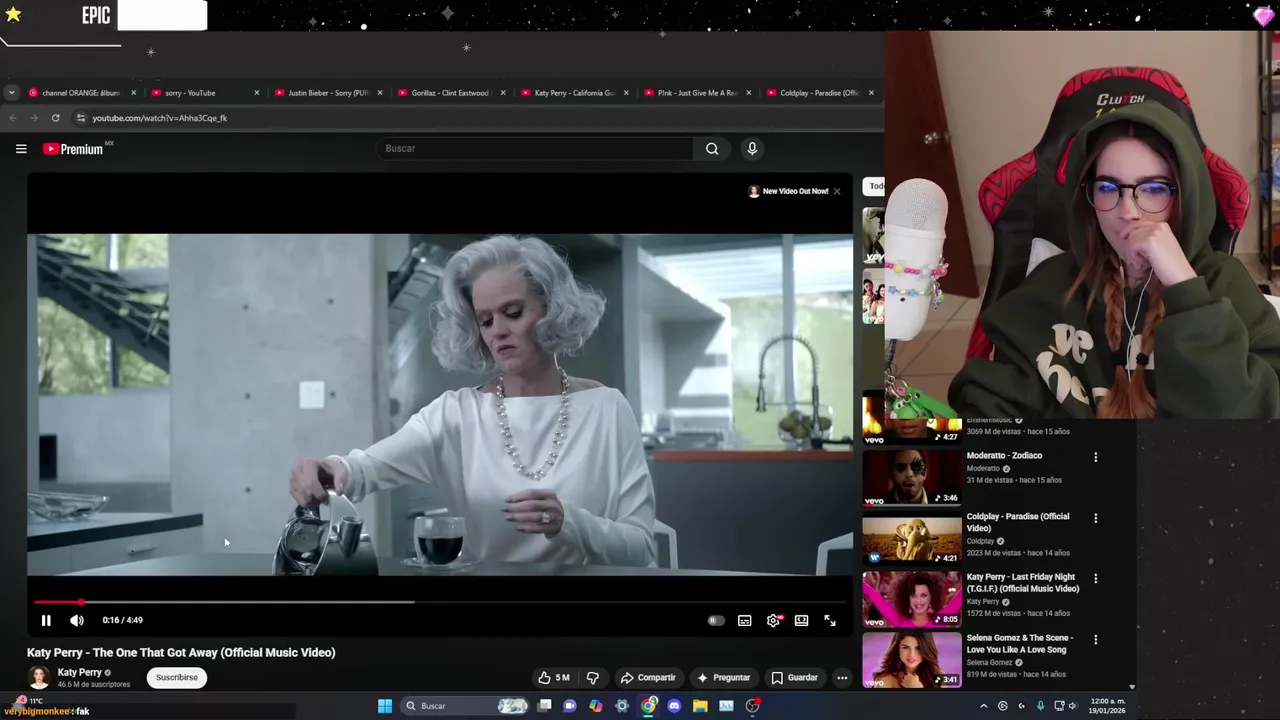Like the video with 5 M likes
Screen dimensions: 1280x720
554,678
